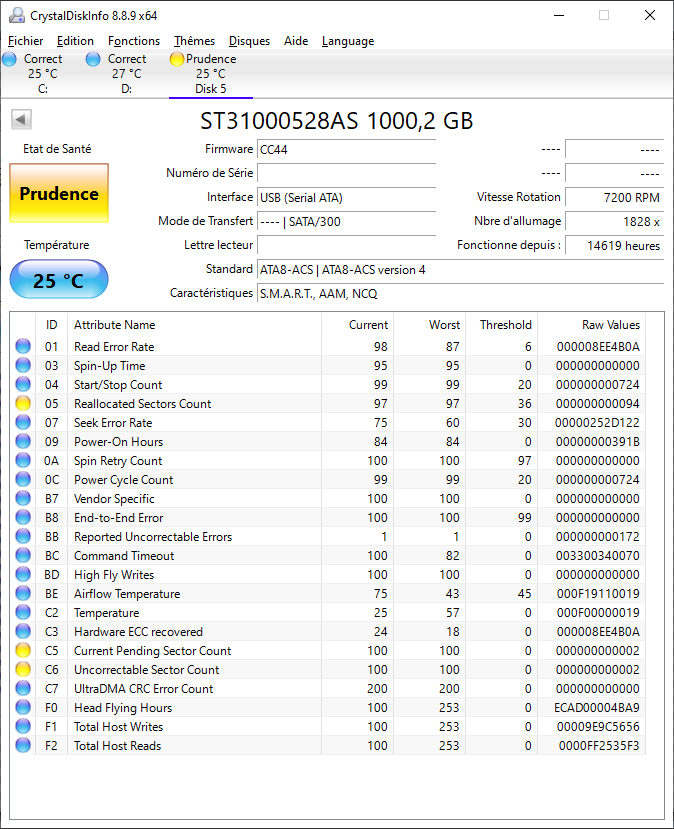Open the Fichier menu

(25, 41)
